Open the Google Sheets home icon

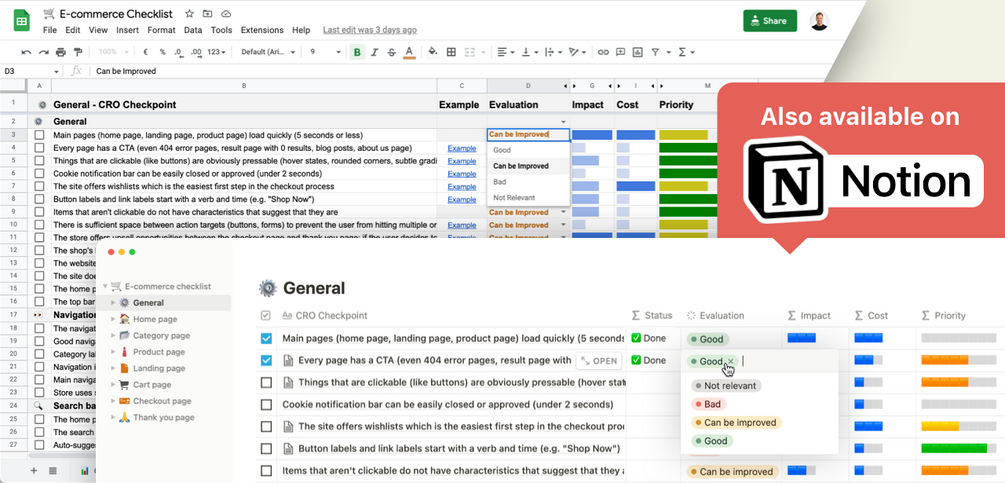(x=22, y=20)
